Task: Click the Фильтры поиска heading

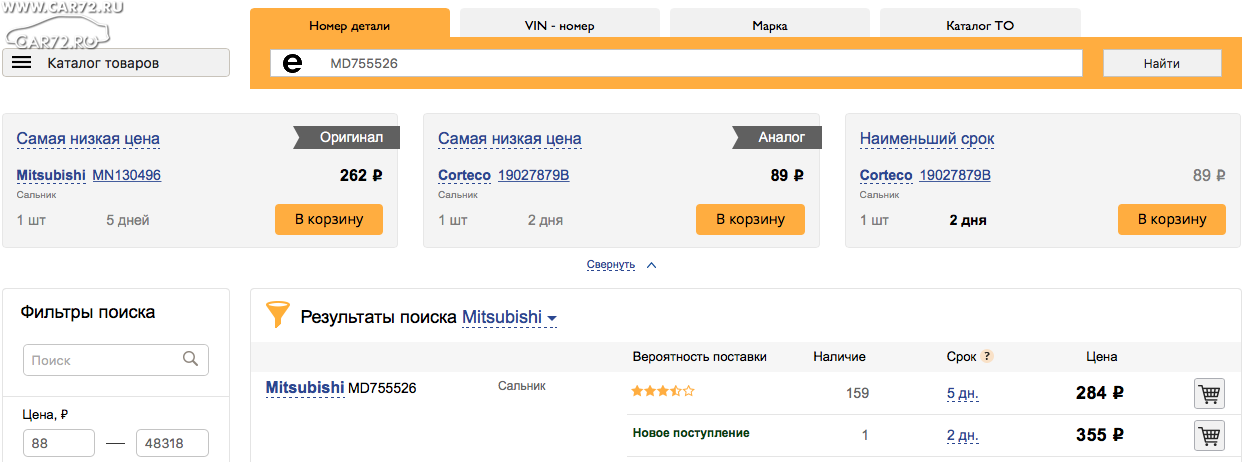Action: (x=88, y=312)
